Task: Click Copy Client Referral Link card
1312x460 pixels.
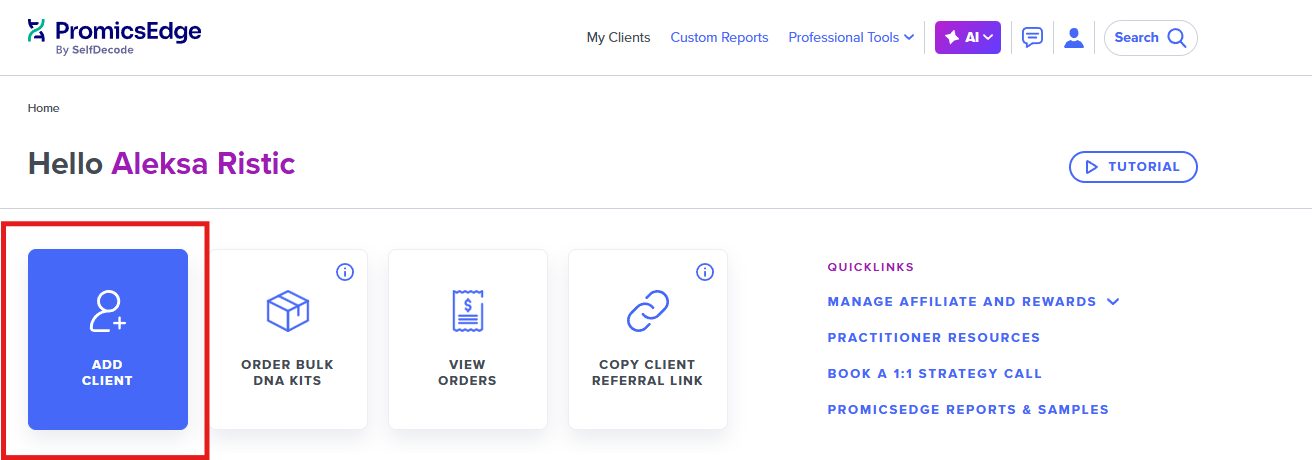Action: [x=648, y=339]
